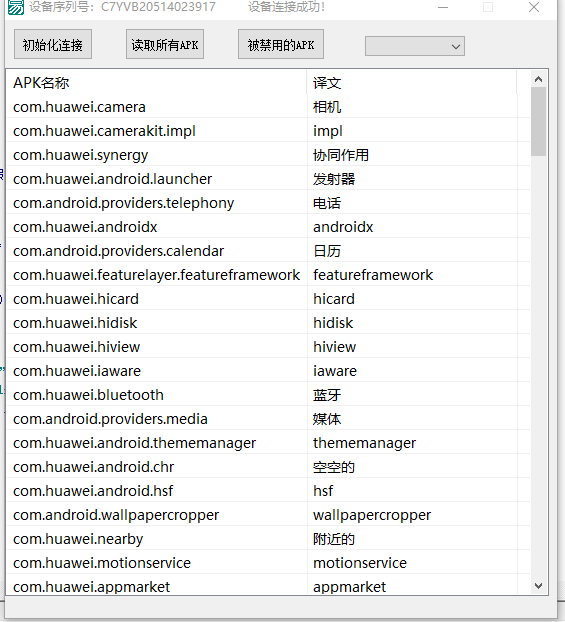Screen dimensions: 565x622
Task: Click the app icon in the title bar
Action: click(16, 7)
